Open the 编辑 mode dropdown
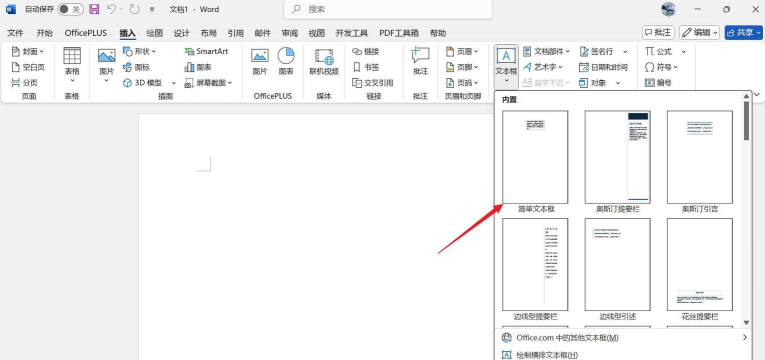This screenshot has width=765, height=360. 700,33
